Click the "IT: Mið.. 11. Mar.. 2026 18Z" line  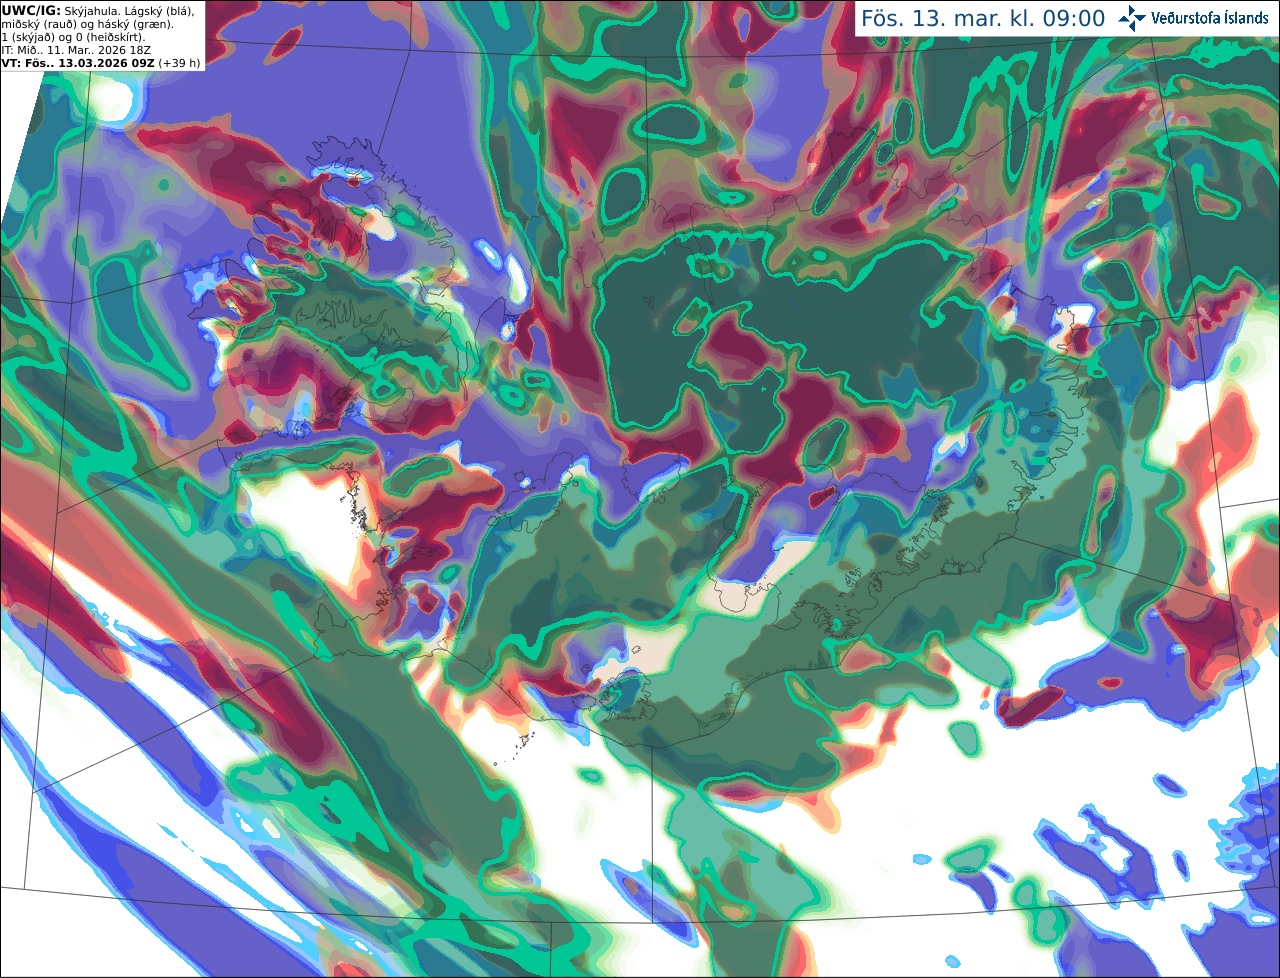coord(76,50)
